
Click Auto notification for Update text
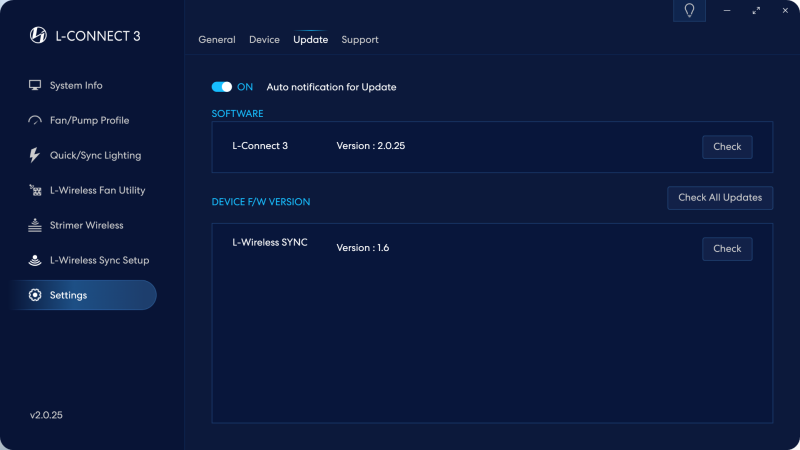(331, 87)
